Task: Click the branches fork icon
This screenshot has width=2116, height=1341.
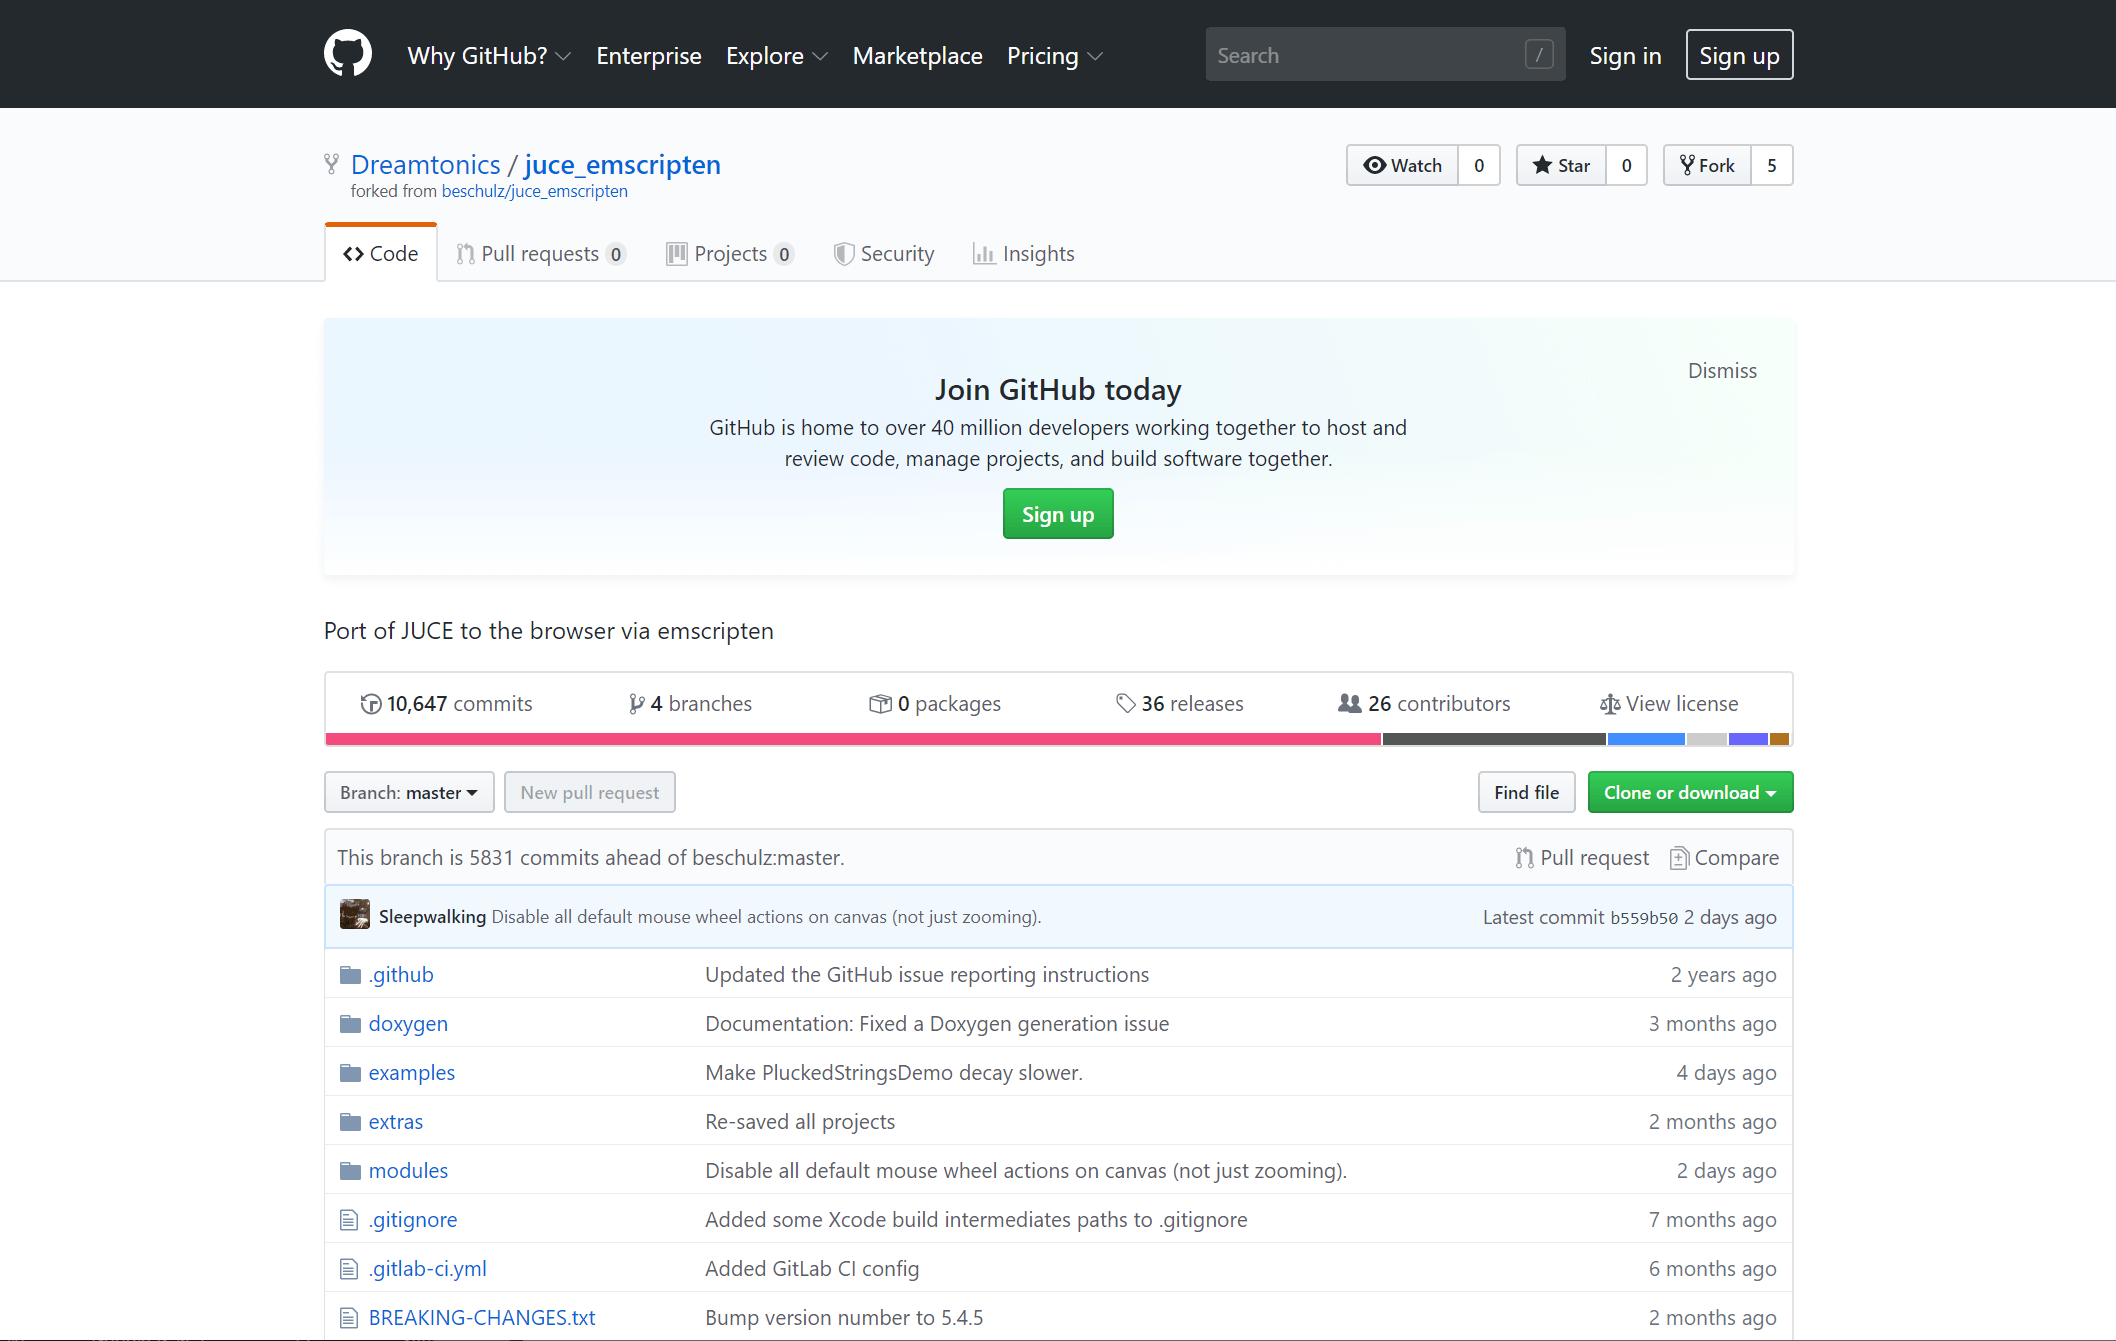Action: [x=636, y=704]
